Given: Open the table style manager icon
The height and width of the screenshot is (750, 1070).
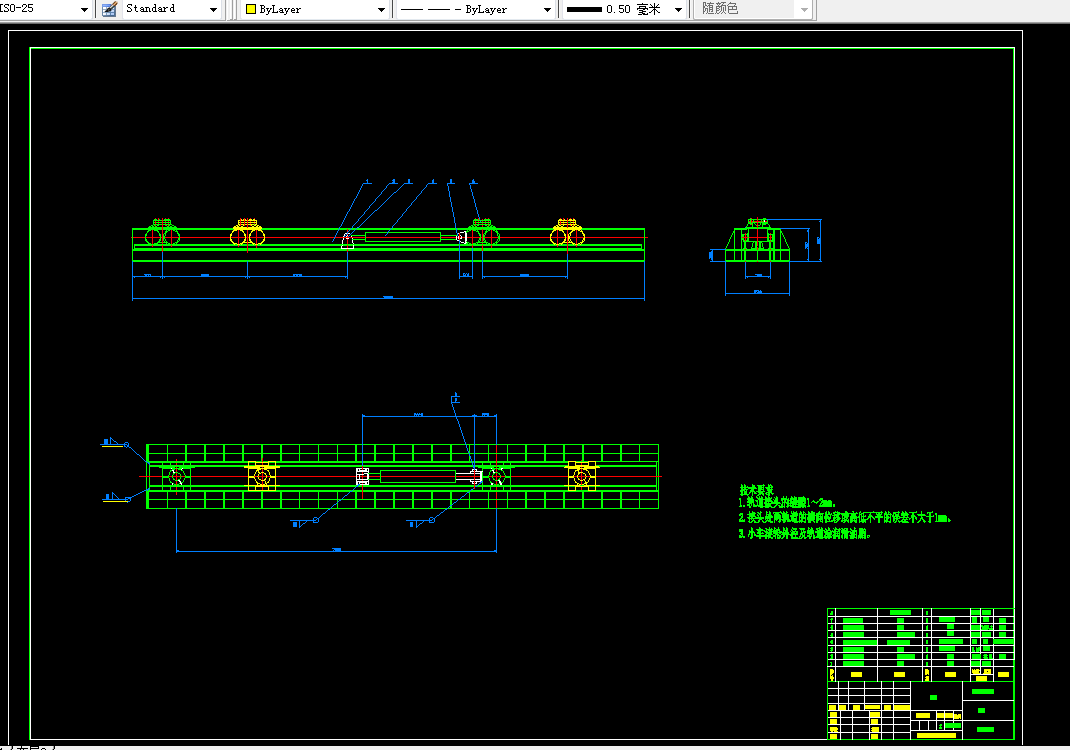Looking at the screenshot, I should [x=109, y=9].
